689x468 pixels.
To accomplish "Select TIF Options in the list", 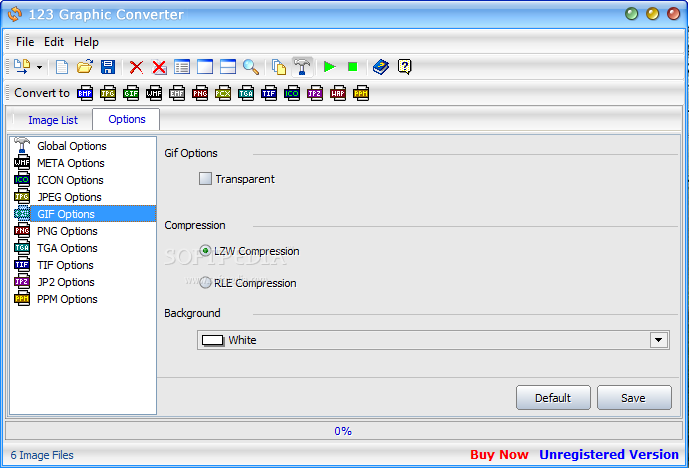I will [x=83, y=265].
